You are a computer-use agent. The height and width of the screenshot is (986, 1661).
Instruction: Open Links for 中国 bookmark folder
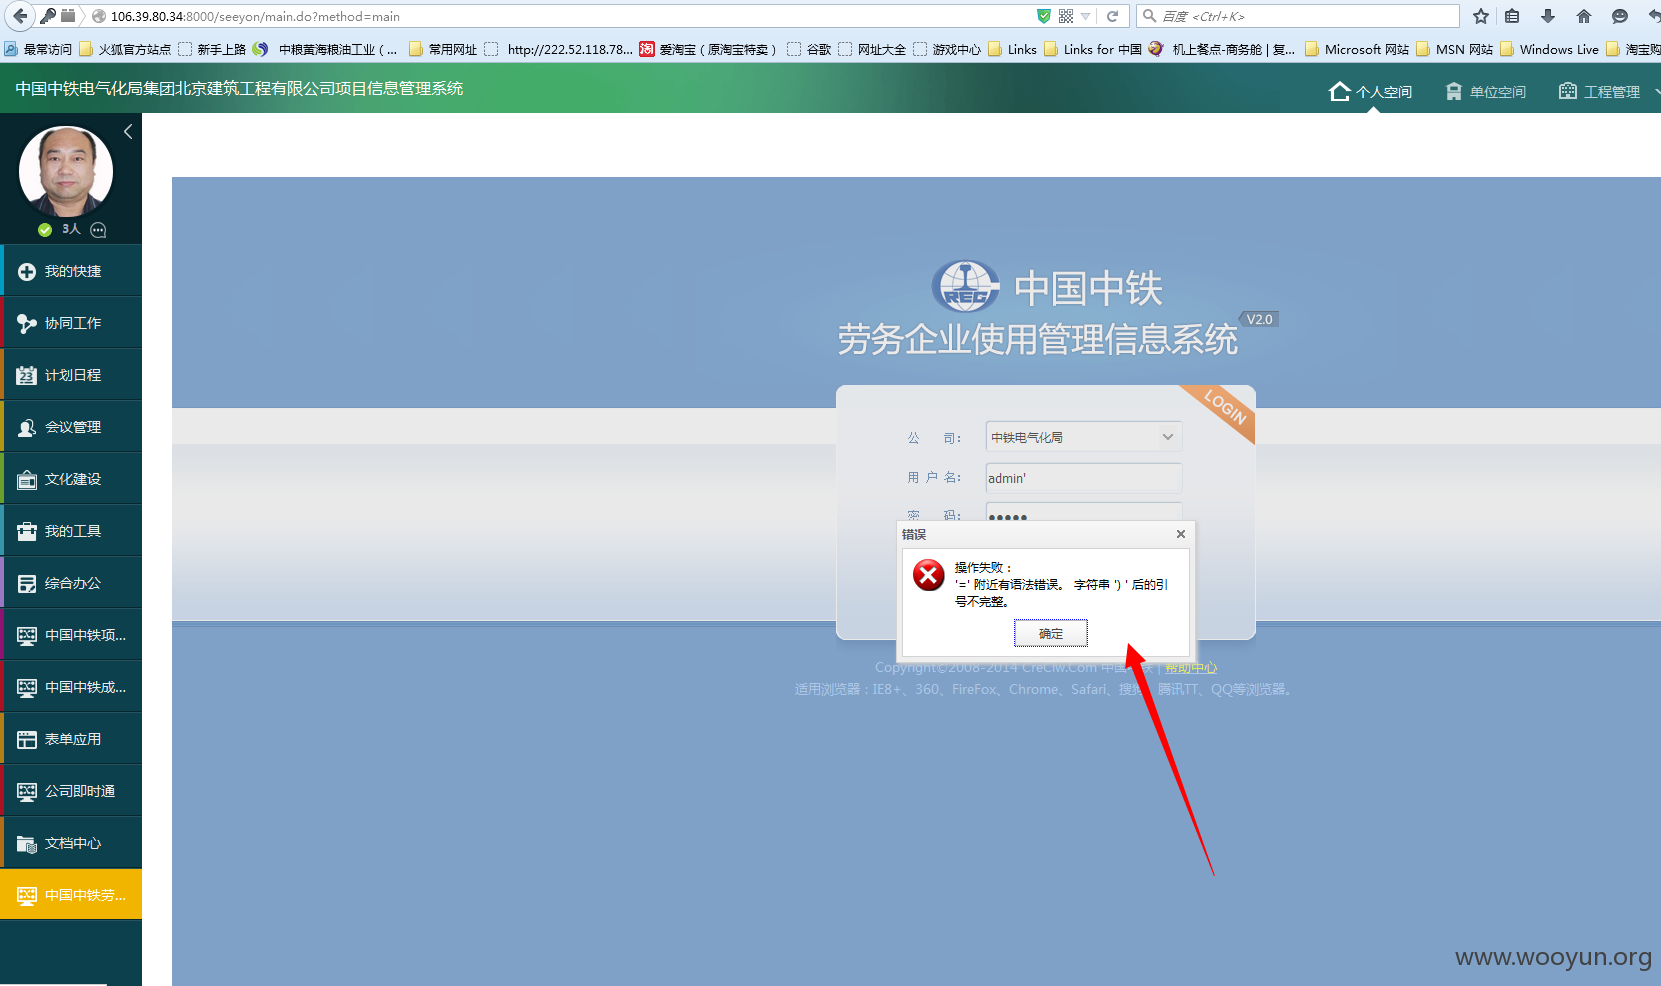pyautogui.click(x=1093, y=49)
